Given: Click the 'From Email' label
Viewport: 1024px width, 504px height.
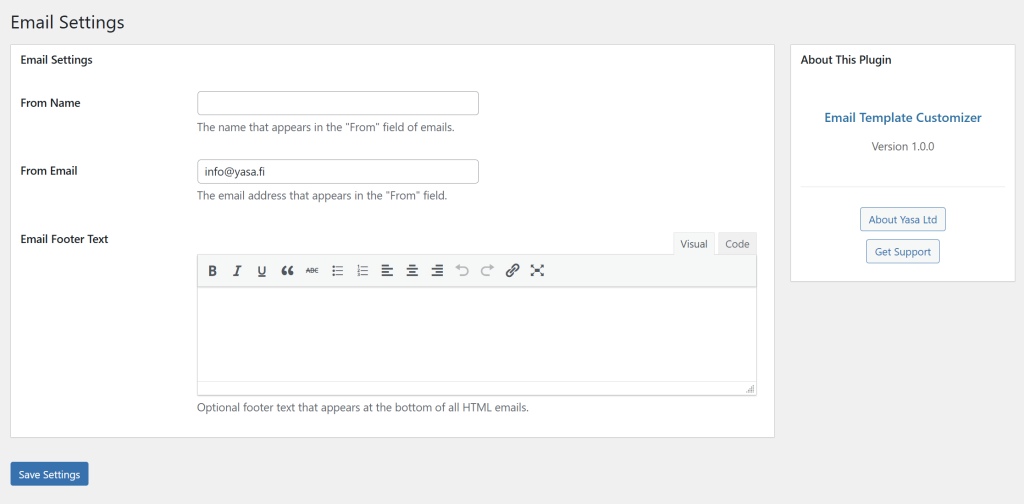Looking at the screenshot, I should 49,171.
